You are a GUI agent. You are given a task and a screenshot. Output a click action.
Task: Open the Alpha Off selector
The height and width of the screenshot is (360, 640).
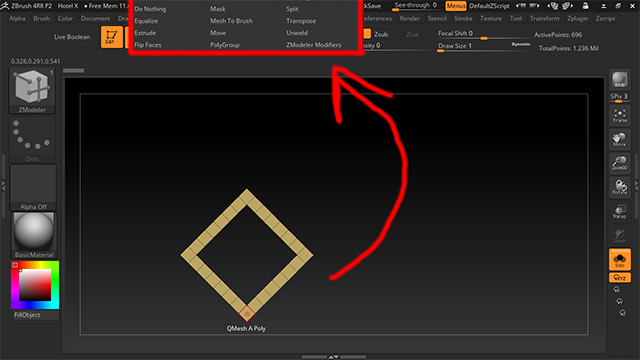(x=33, y=187)
